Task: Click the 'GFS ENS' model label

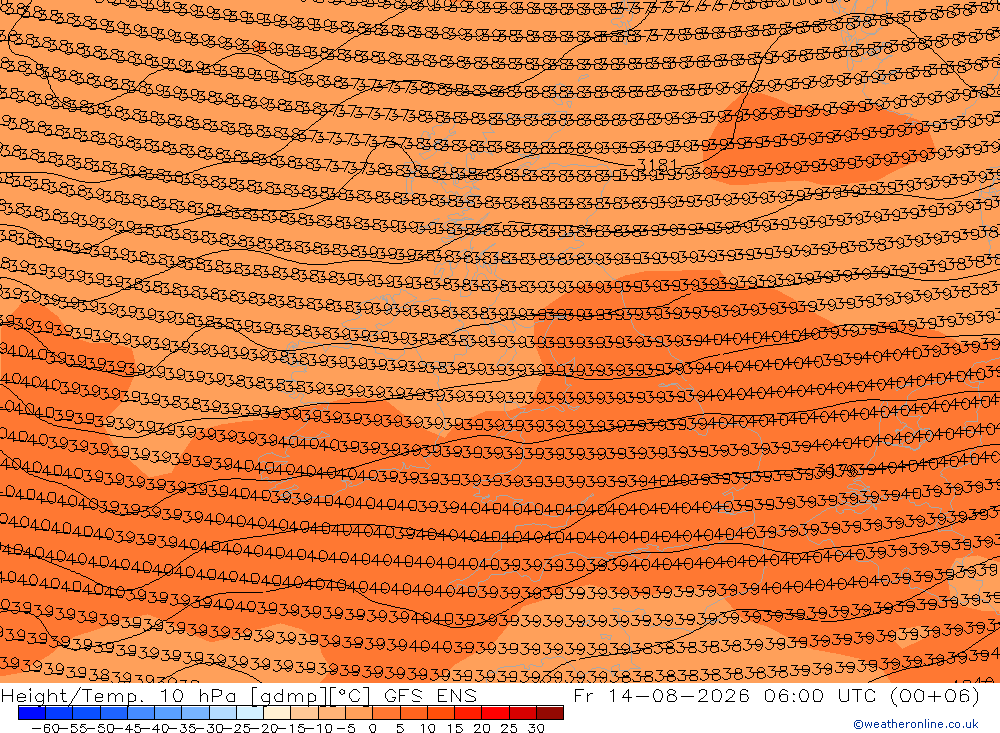Action: pos(430,695)
